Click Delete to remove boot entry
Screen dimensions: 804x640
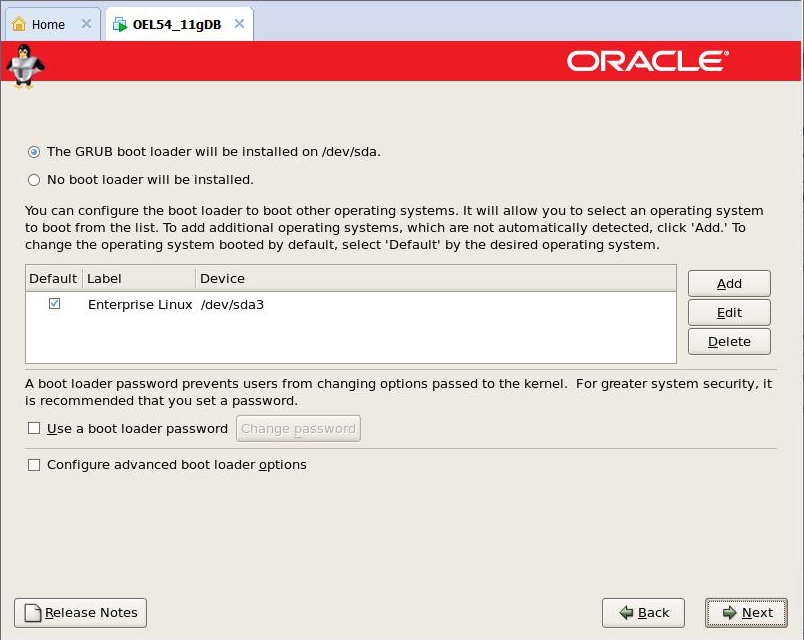tap(729, 342)
